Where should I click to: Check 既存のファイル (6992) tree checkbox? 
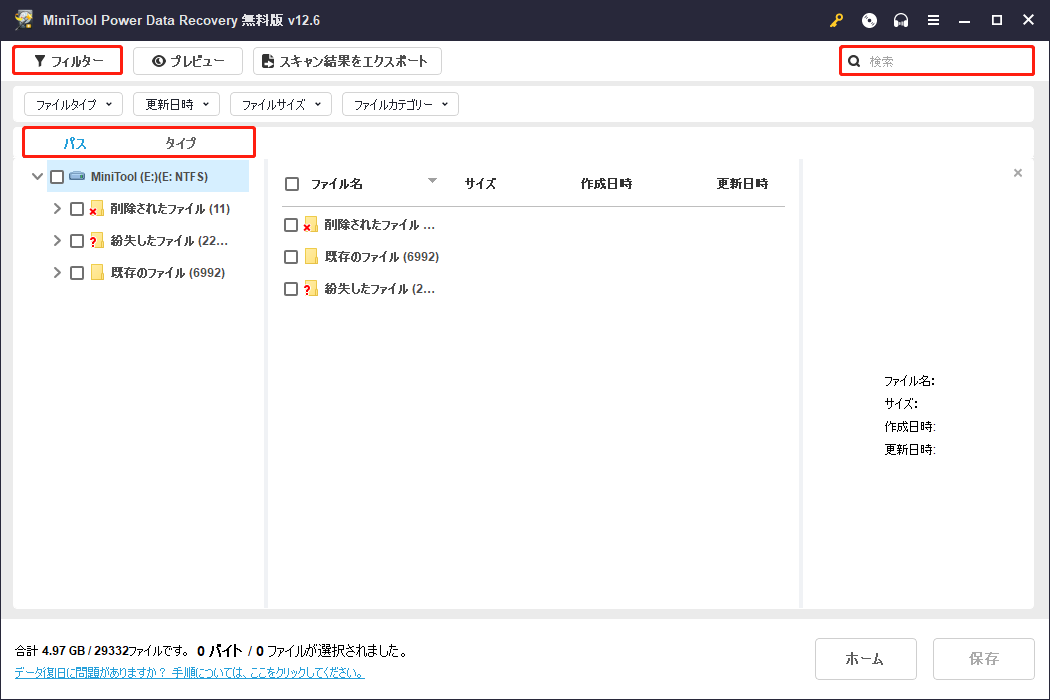[77, 273]
